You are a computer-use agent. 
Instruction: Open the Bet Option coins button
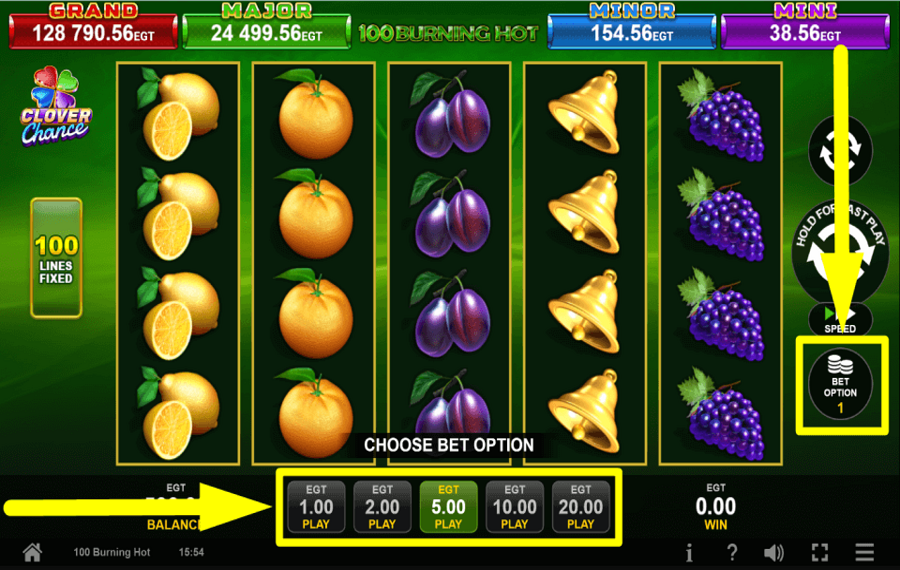pyautogui.click(x=840, y=384)
